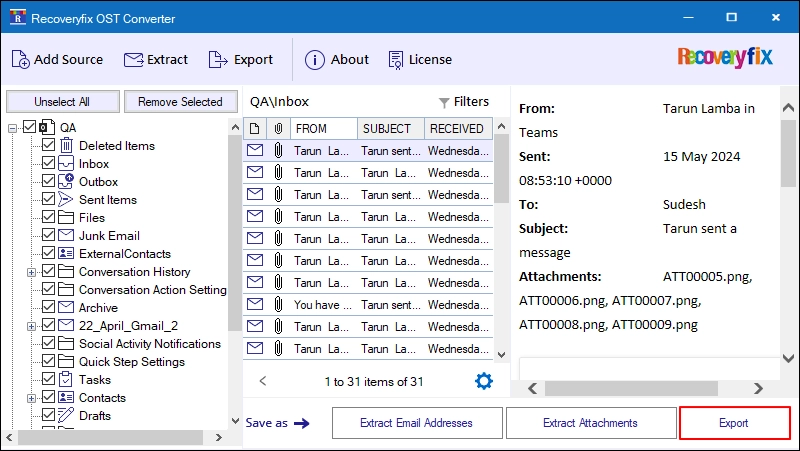Uncheck the Conversation History checkbox
800x451 pixels.
(48, 271)
